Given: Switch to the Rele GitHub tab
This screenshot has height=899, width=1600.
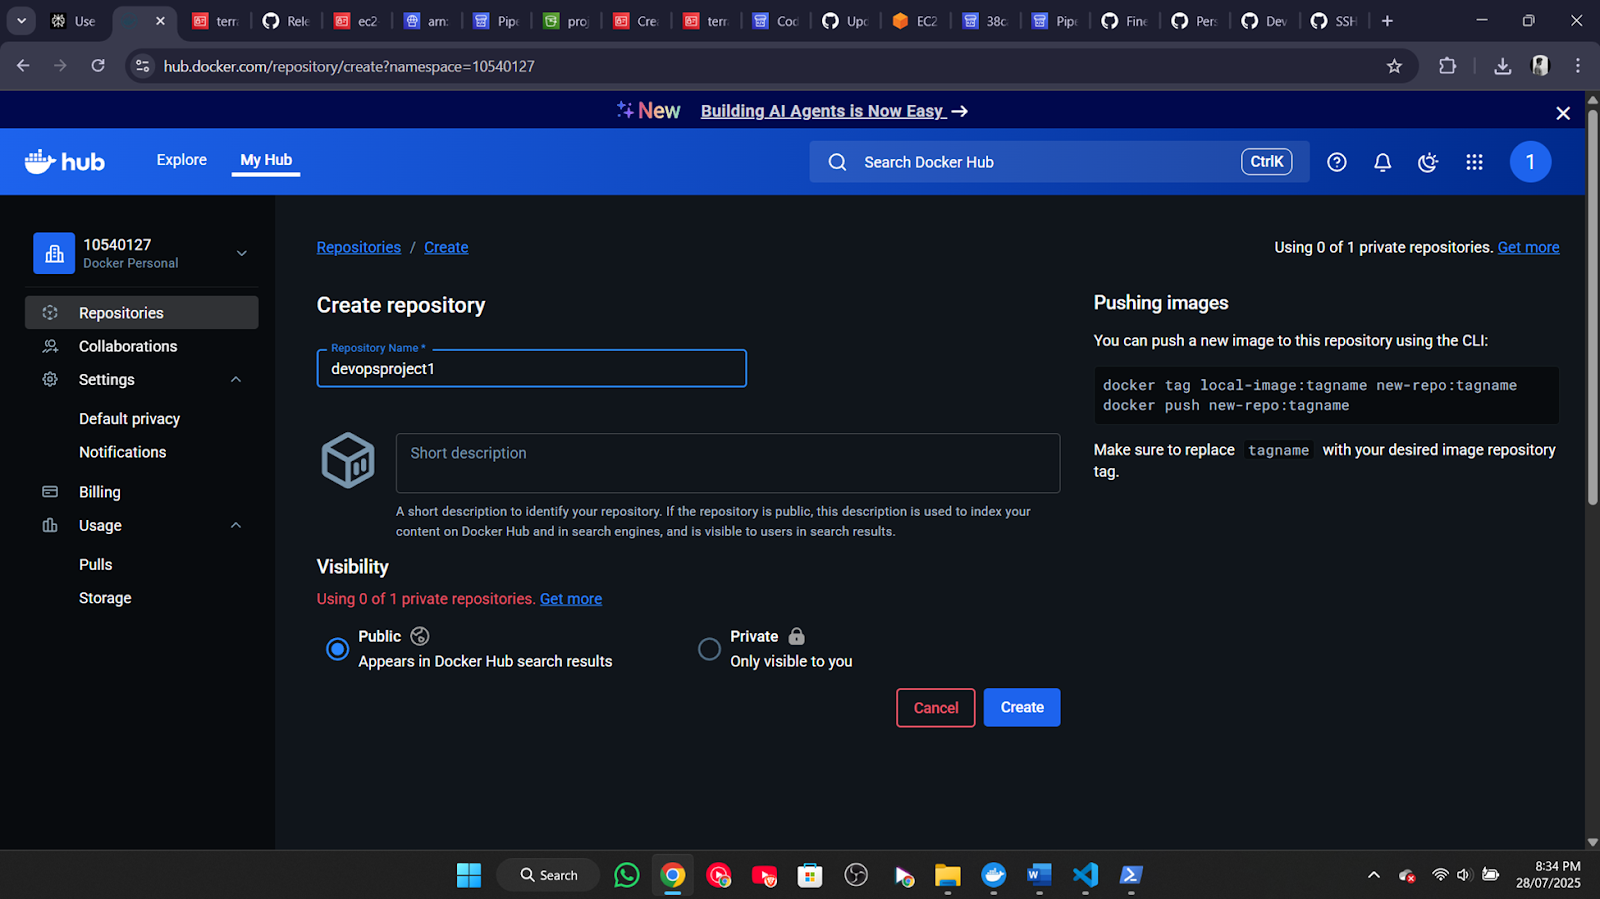Looking at the screenshot, I should click(x=287, y=21).
